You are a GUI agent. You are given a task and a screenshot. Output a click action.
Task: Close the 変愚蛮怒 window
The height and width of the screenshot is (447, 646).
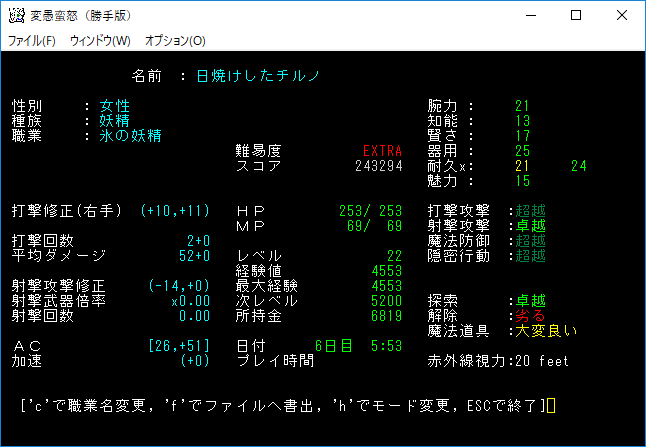point(621,16)
